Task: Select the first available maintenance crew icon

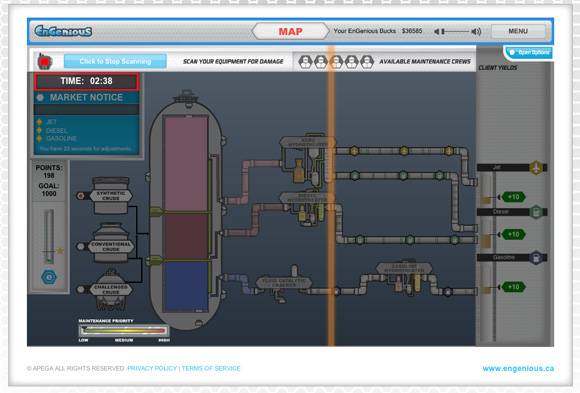Action: tap(305, 62)
